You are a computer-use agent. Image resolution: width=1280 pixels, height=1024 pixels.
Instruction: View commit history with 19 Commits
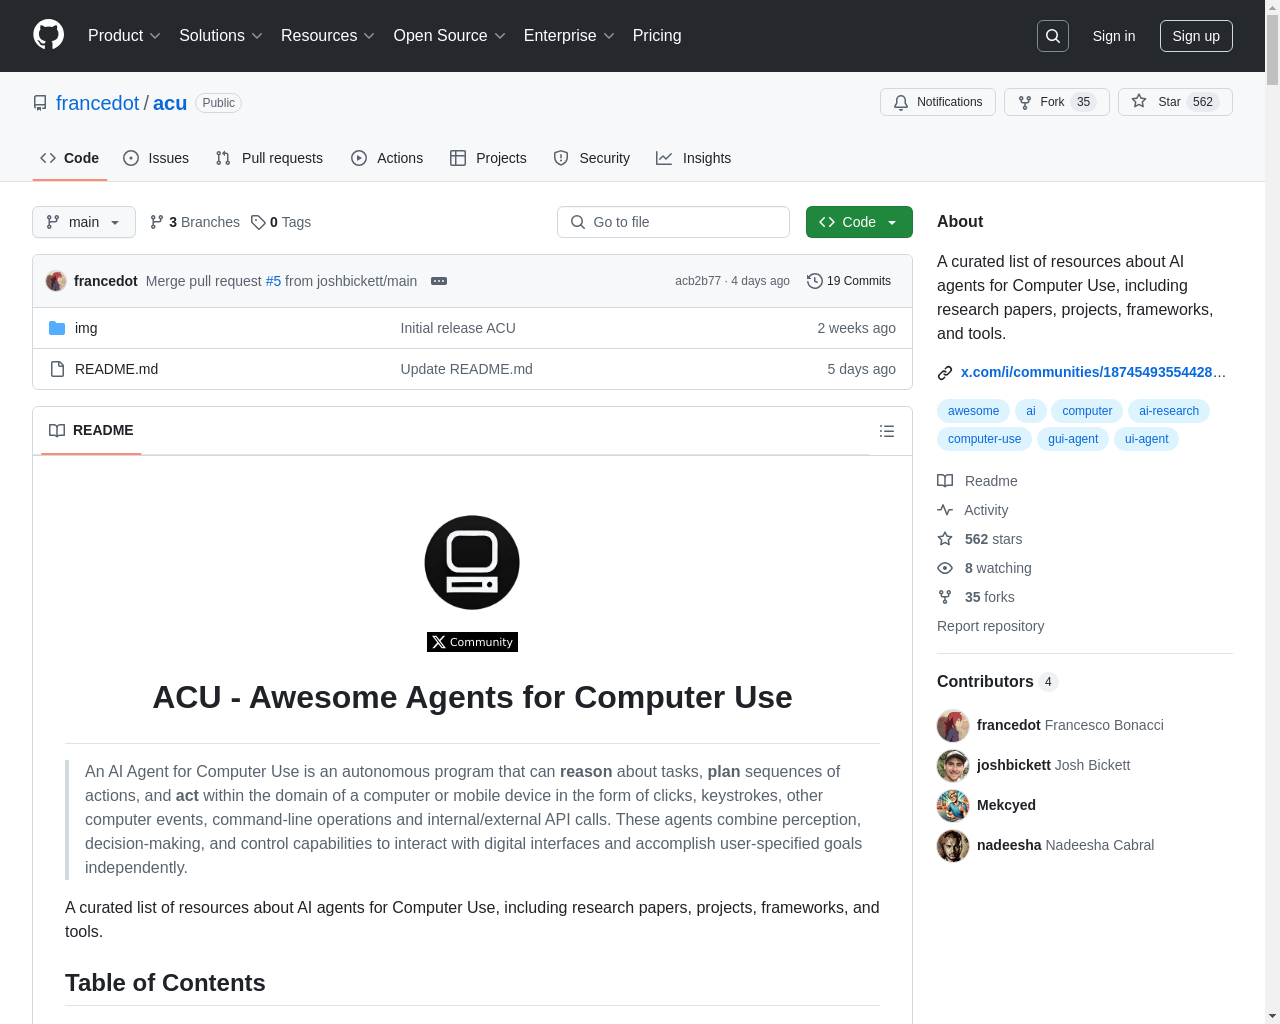click(849, 281)
